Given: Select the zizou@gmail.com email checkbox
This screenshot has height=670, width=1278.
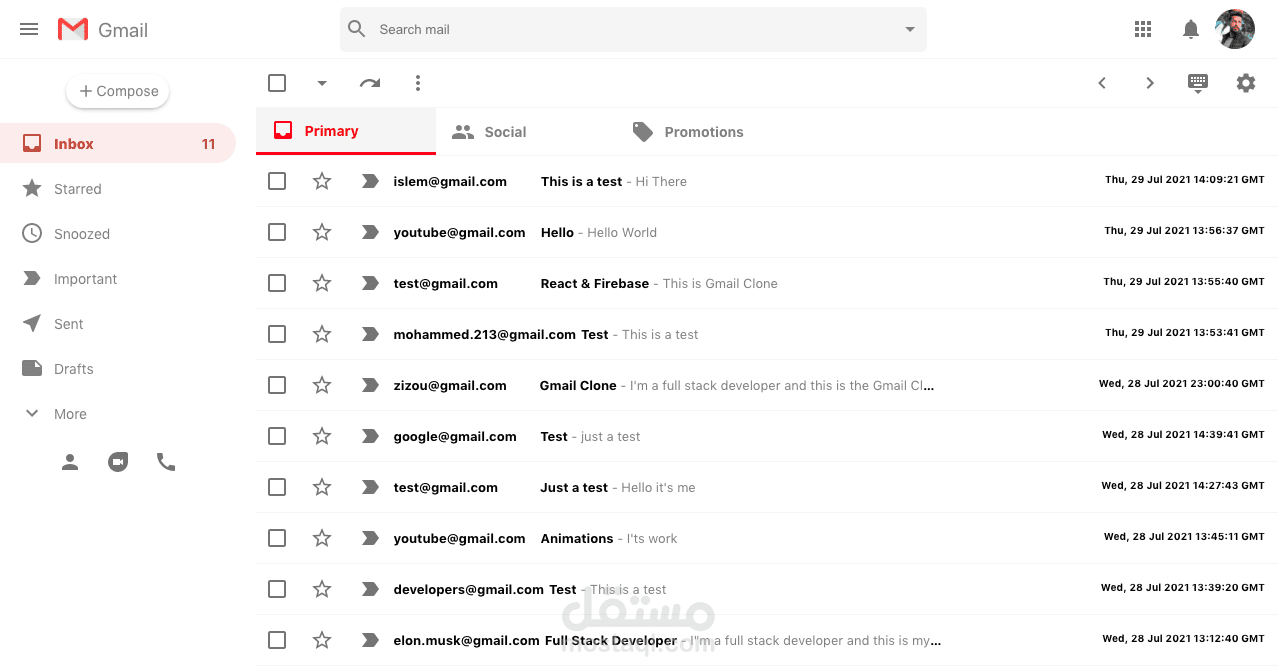Looking at the screenshot, I should click(x=277, y=385).
